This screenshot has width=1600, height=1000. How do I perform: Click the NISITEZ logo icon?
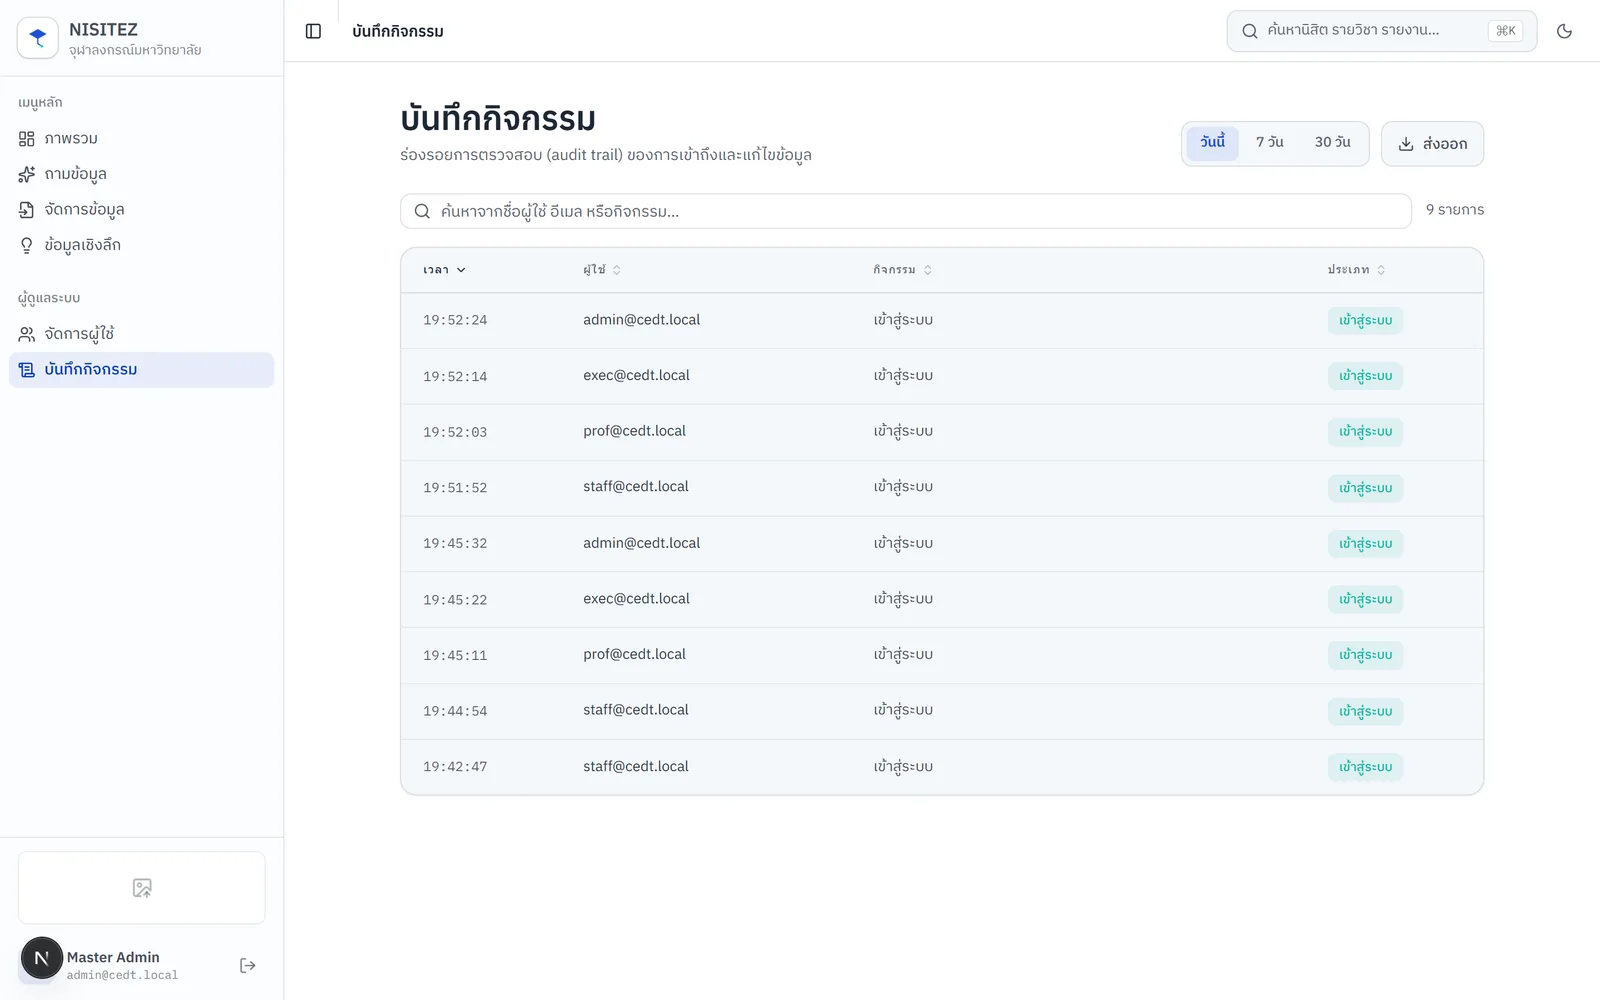pyautogui.click(x=38, y=38)
